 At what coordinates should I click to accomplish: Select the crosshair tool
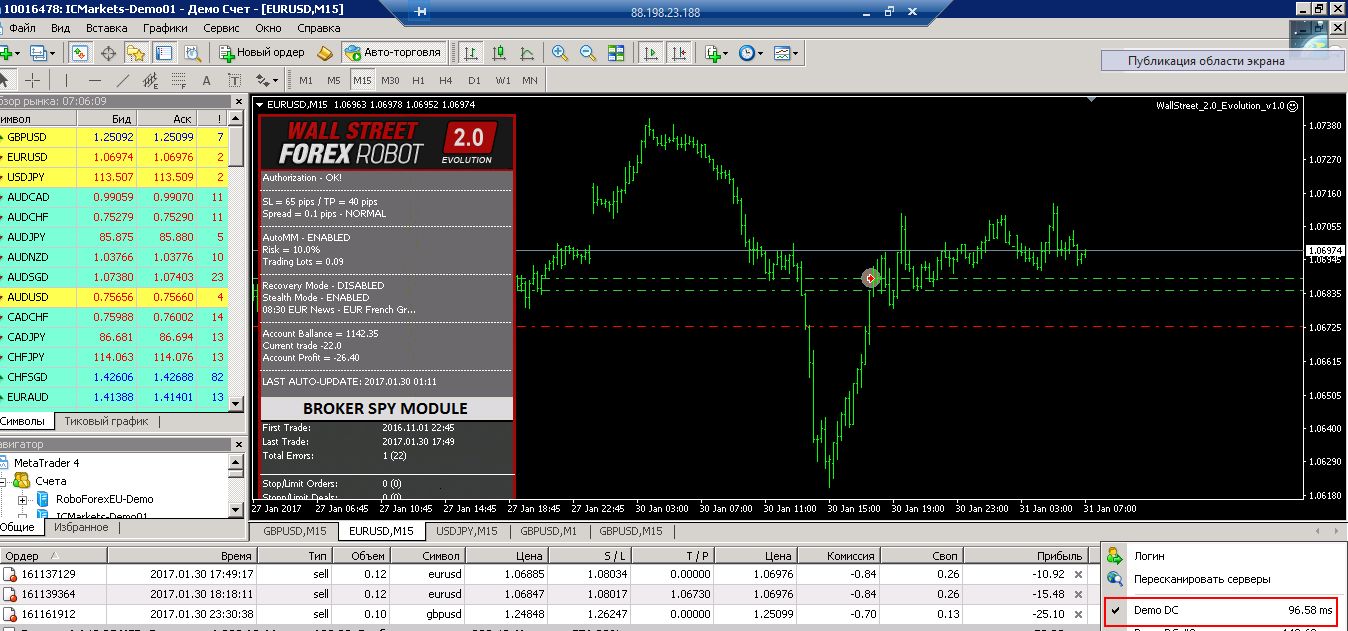coord(33,80)
